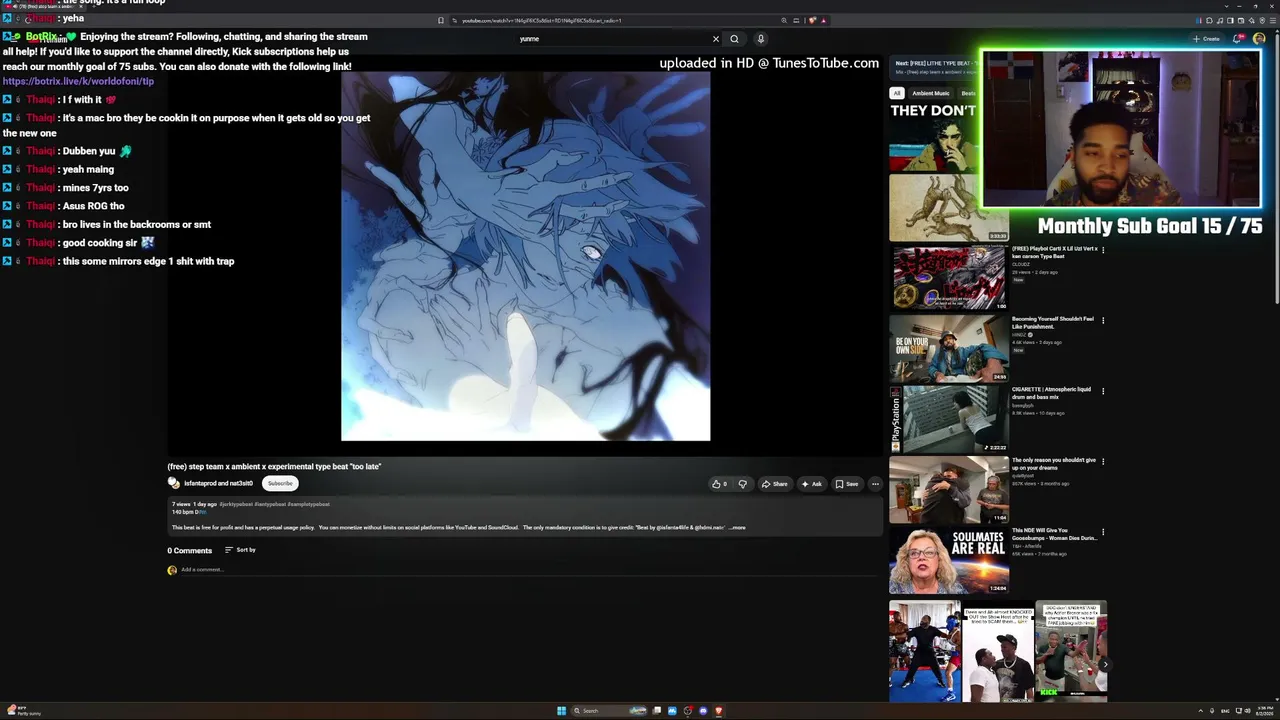This screenshot has width=1280, height=720.
Task: Subscribe to the isfantaprod channel
Action: pyautogui.click(x=280, y=484)
